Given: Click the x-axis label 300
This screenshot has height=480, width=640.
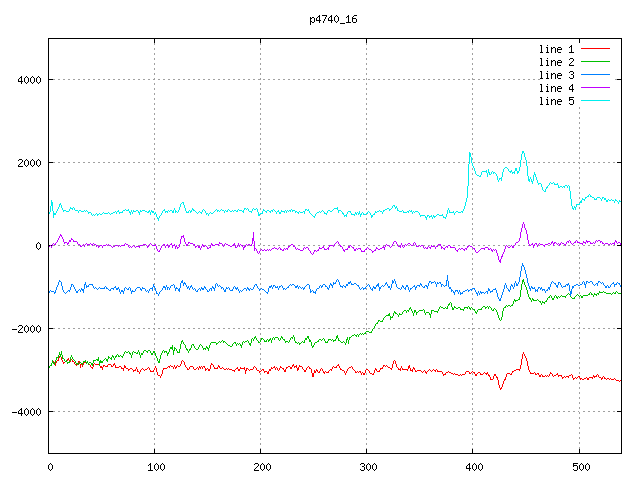Looking at the screenshot, I should point(368,467).
